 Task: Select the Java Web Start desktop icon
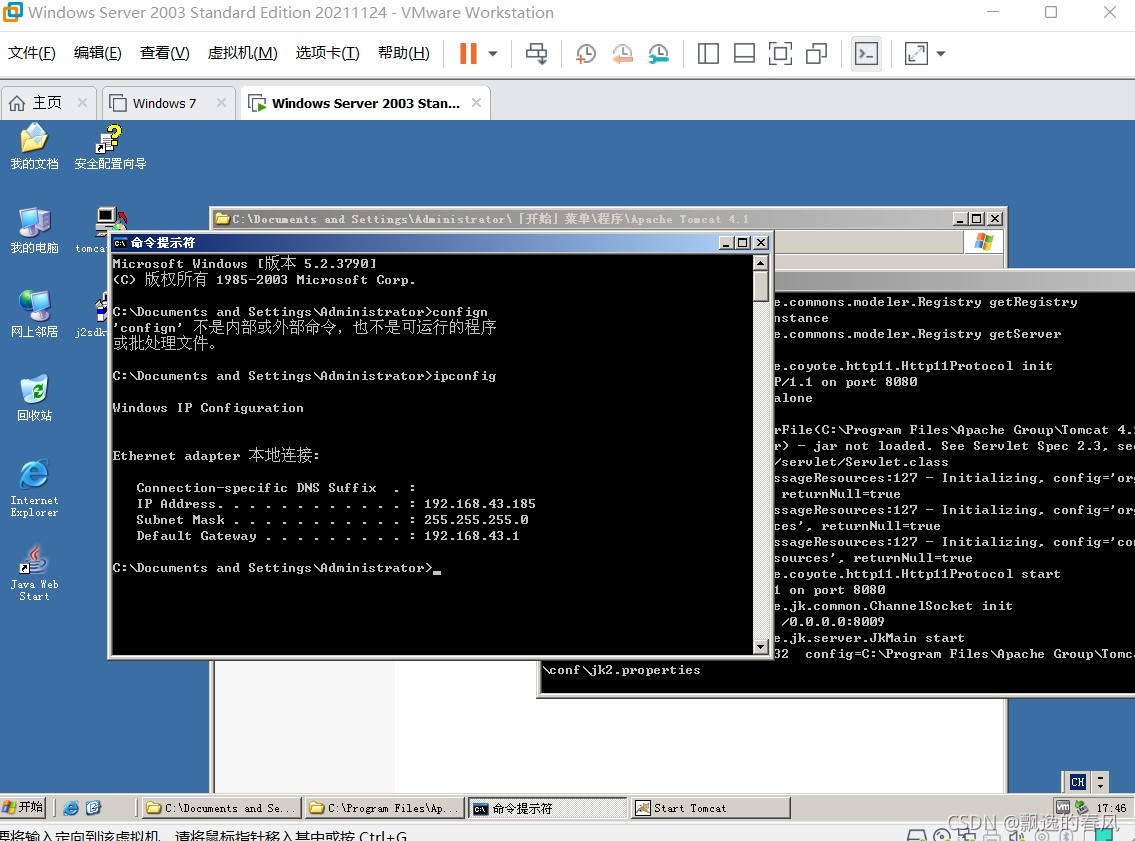34,572
